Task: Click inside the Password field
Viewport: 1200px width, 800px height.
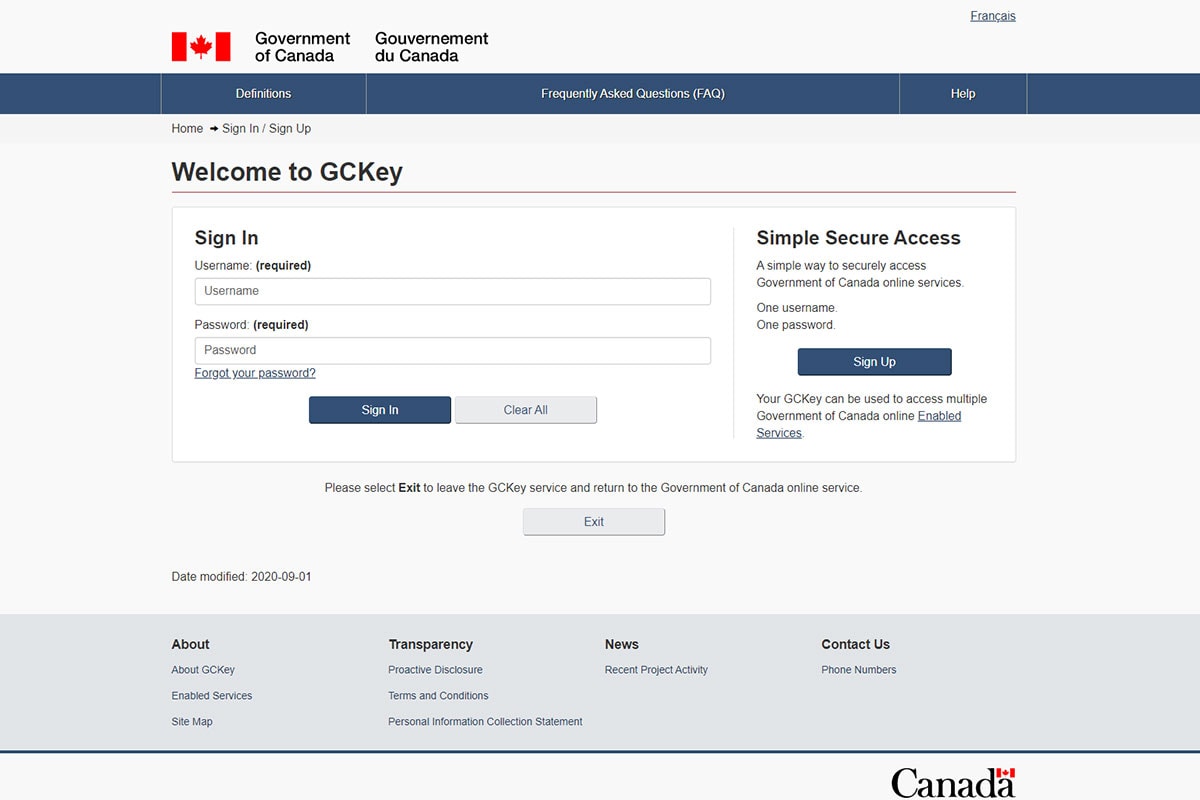Action: pos(452,350)
